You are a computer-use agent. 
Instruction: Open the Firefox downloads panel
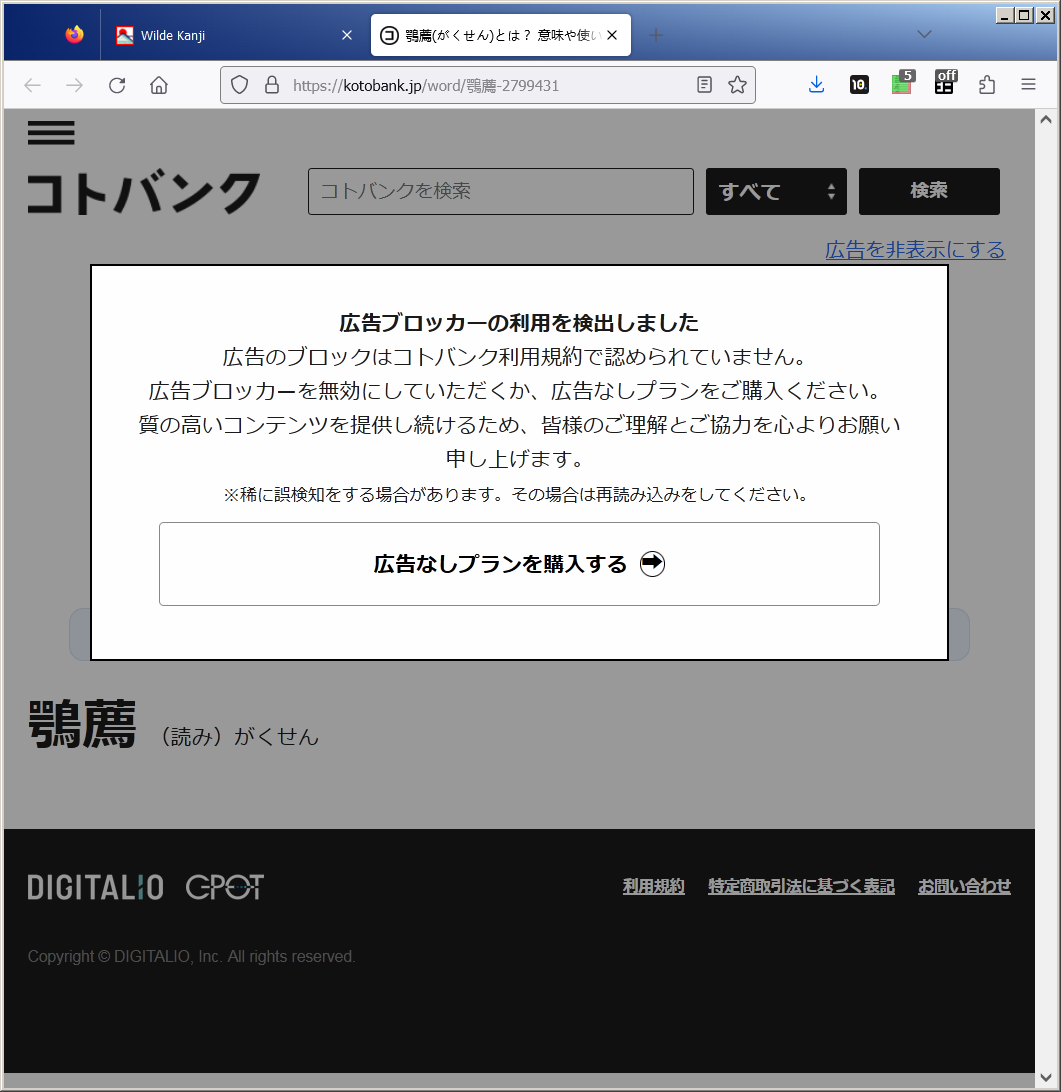tap(816, 85)
